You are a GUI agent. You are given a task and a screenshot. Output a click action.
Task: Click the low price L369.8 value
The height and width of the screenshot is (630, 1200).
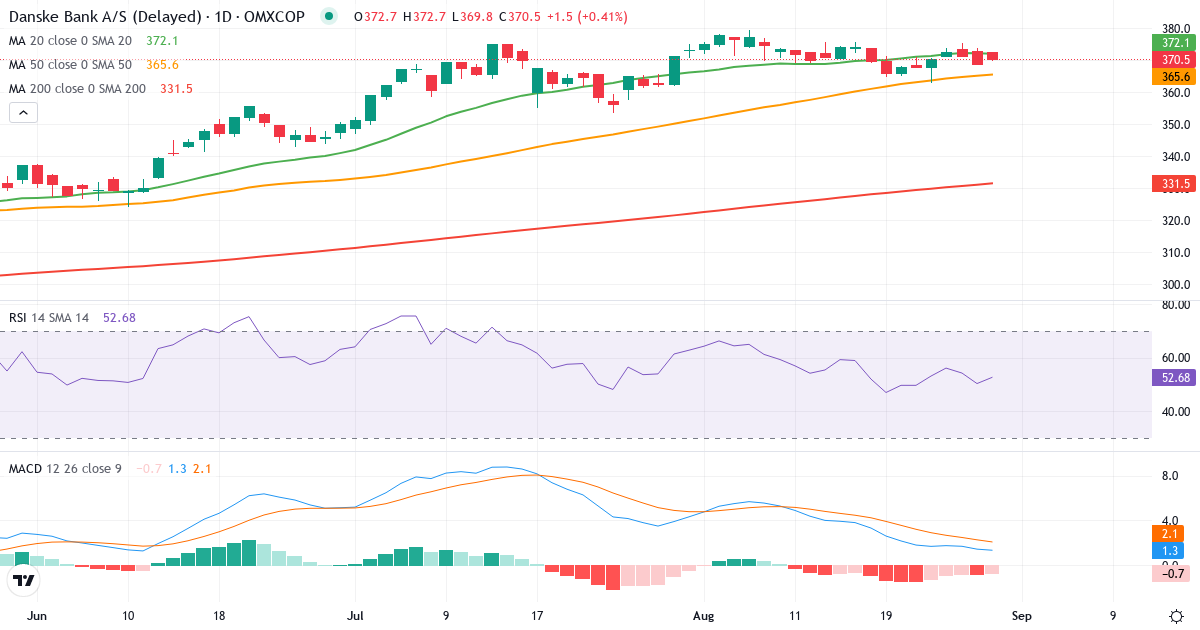click(x=472, y=17)
